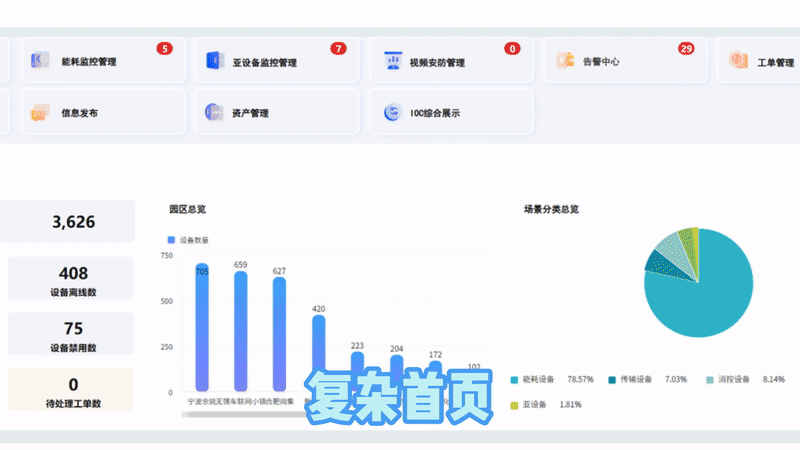Open the 能耗监控管理 module icon
800x450 pixels.
pyautogui.click(x=40, y=60)
